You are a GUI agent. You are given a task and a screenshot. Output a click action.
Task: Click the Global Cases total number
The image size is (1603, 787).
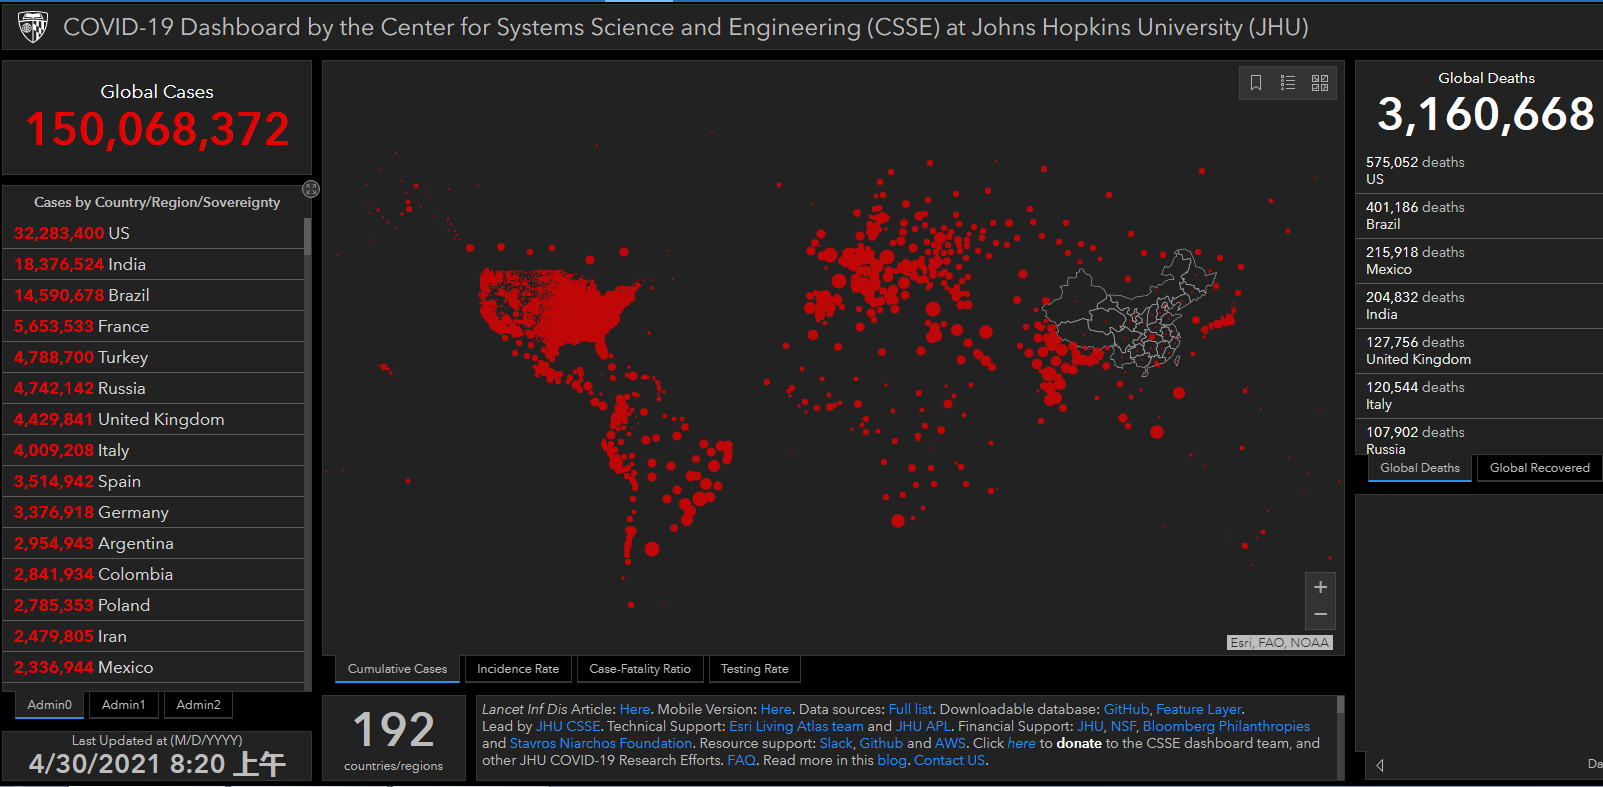click(x=158, y=130)
